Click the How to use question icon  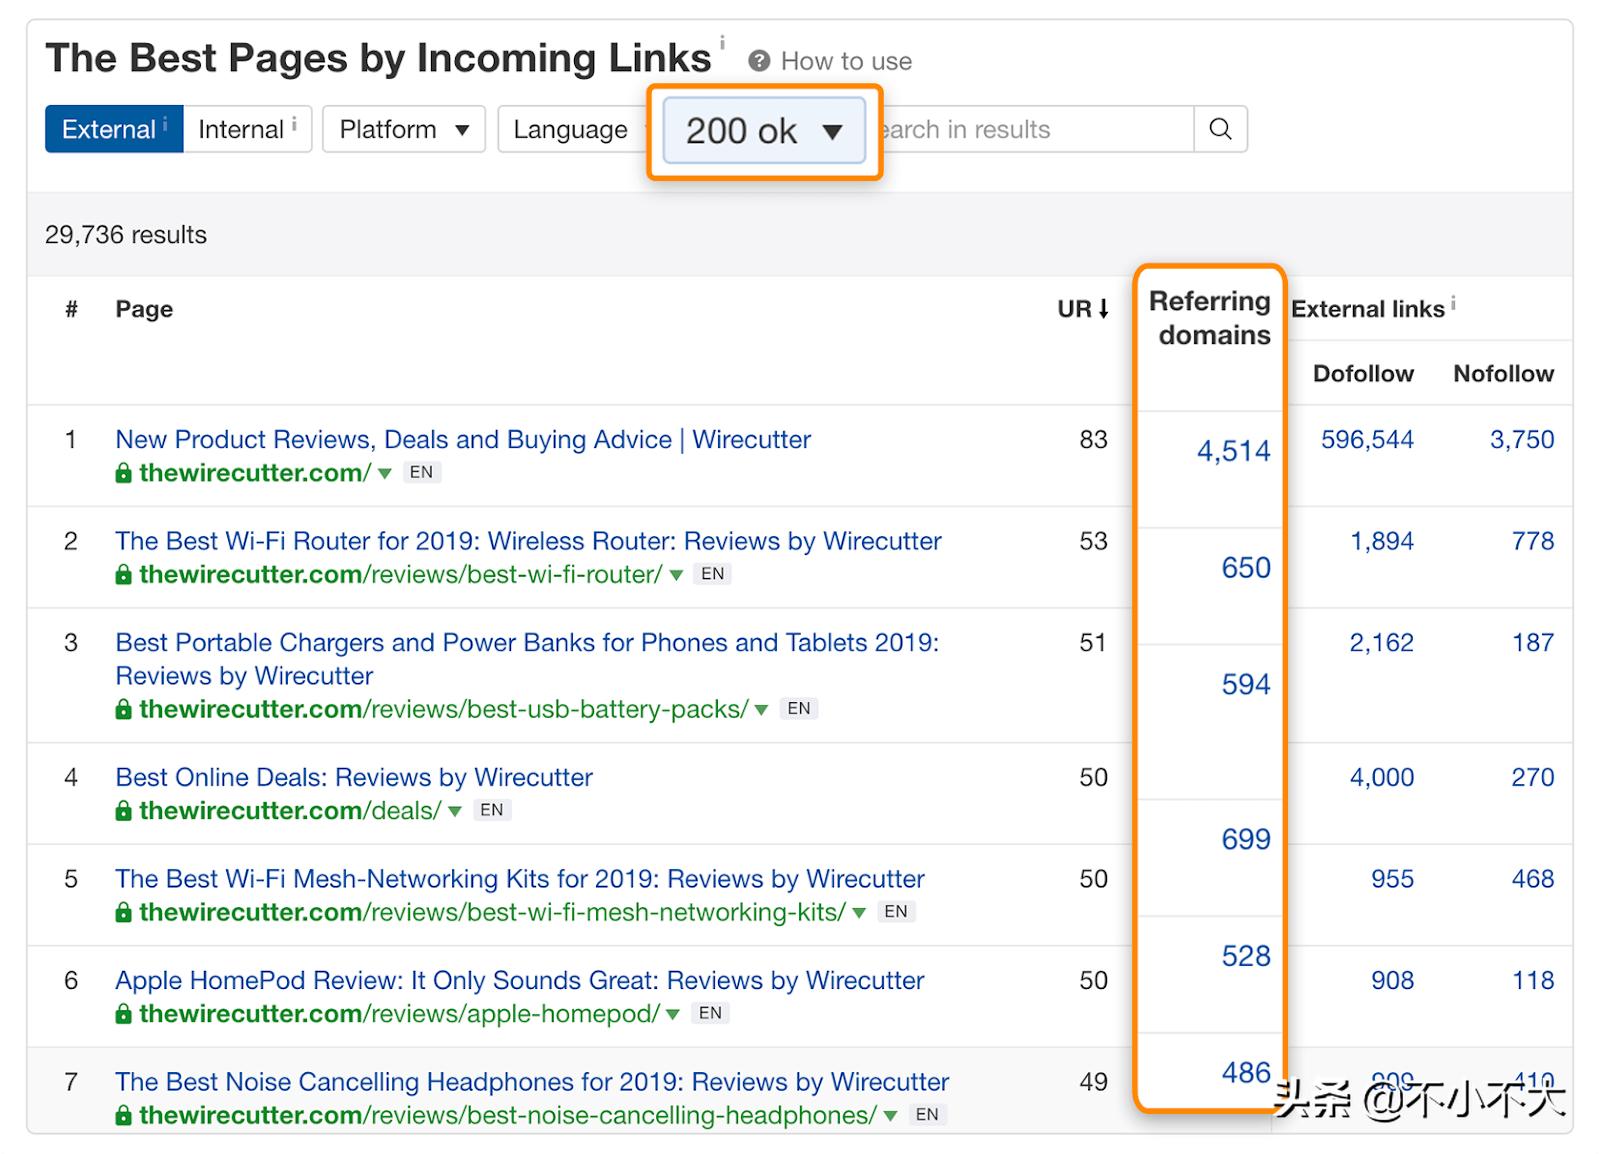[759, 61]
